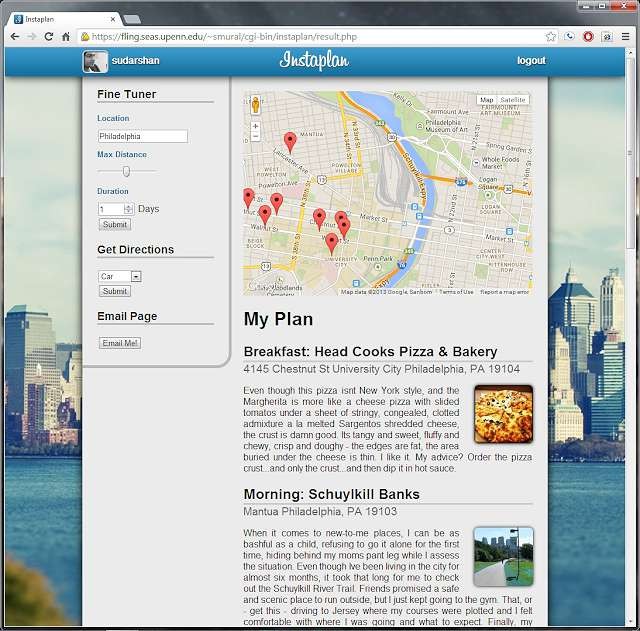Submit the Get Directions form
The width and height of the screenshot is (640, 631).
(x=115, y=291)
